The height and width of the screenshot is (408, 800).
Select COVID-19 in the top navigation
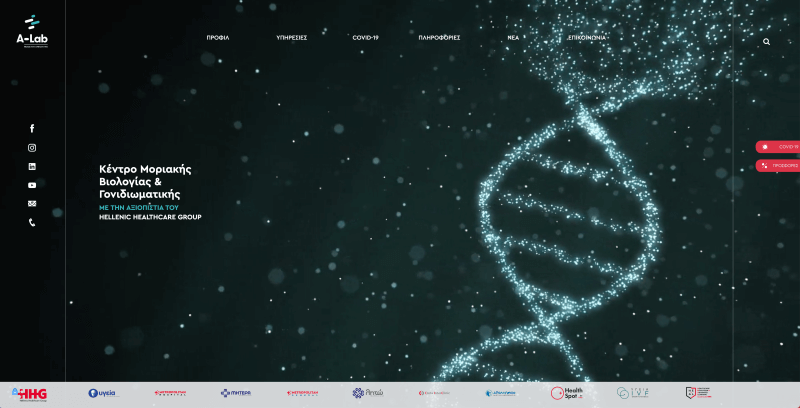[x=365, y=38]
